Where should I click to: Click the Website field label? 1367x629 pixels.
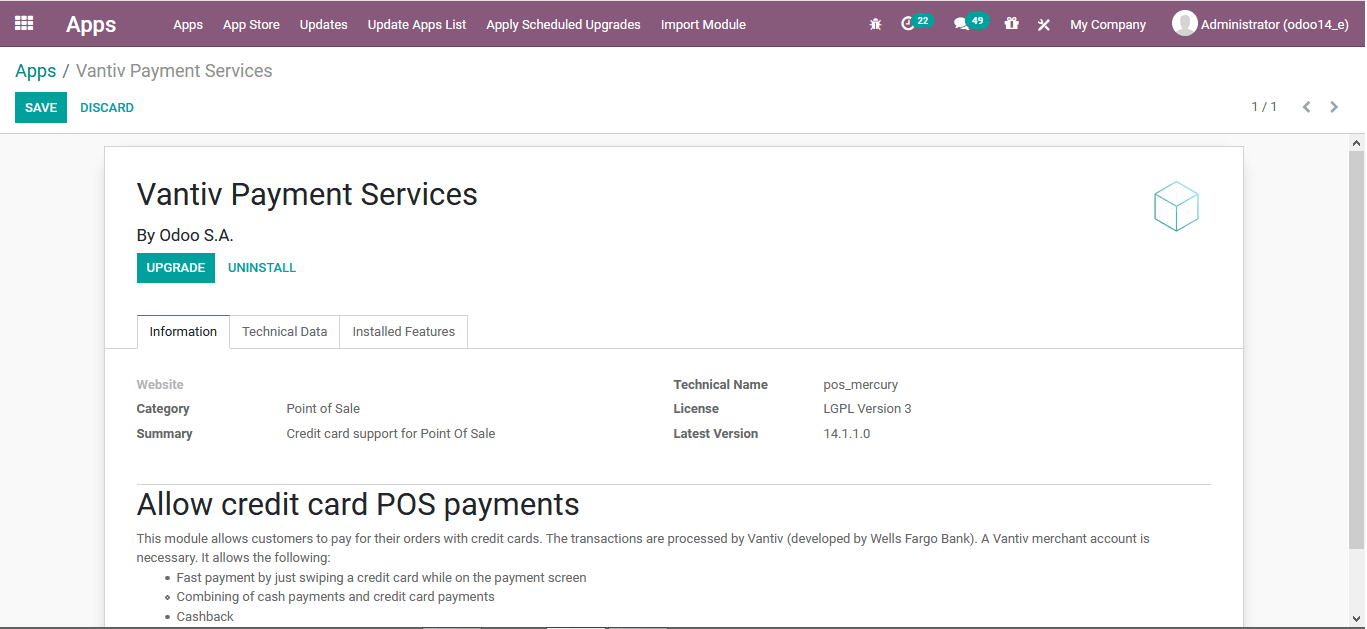tap(160, 384)
